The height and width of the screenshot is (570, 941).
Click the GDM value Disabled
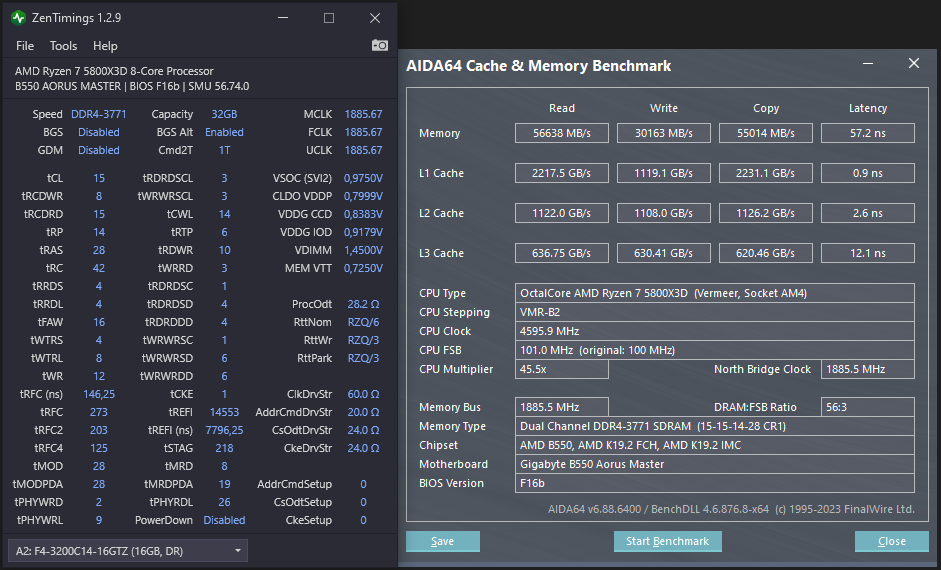tap(98, 150)
